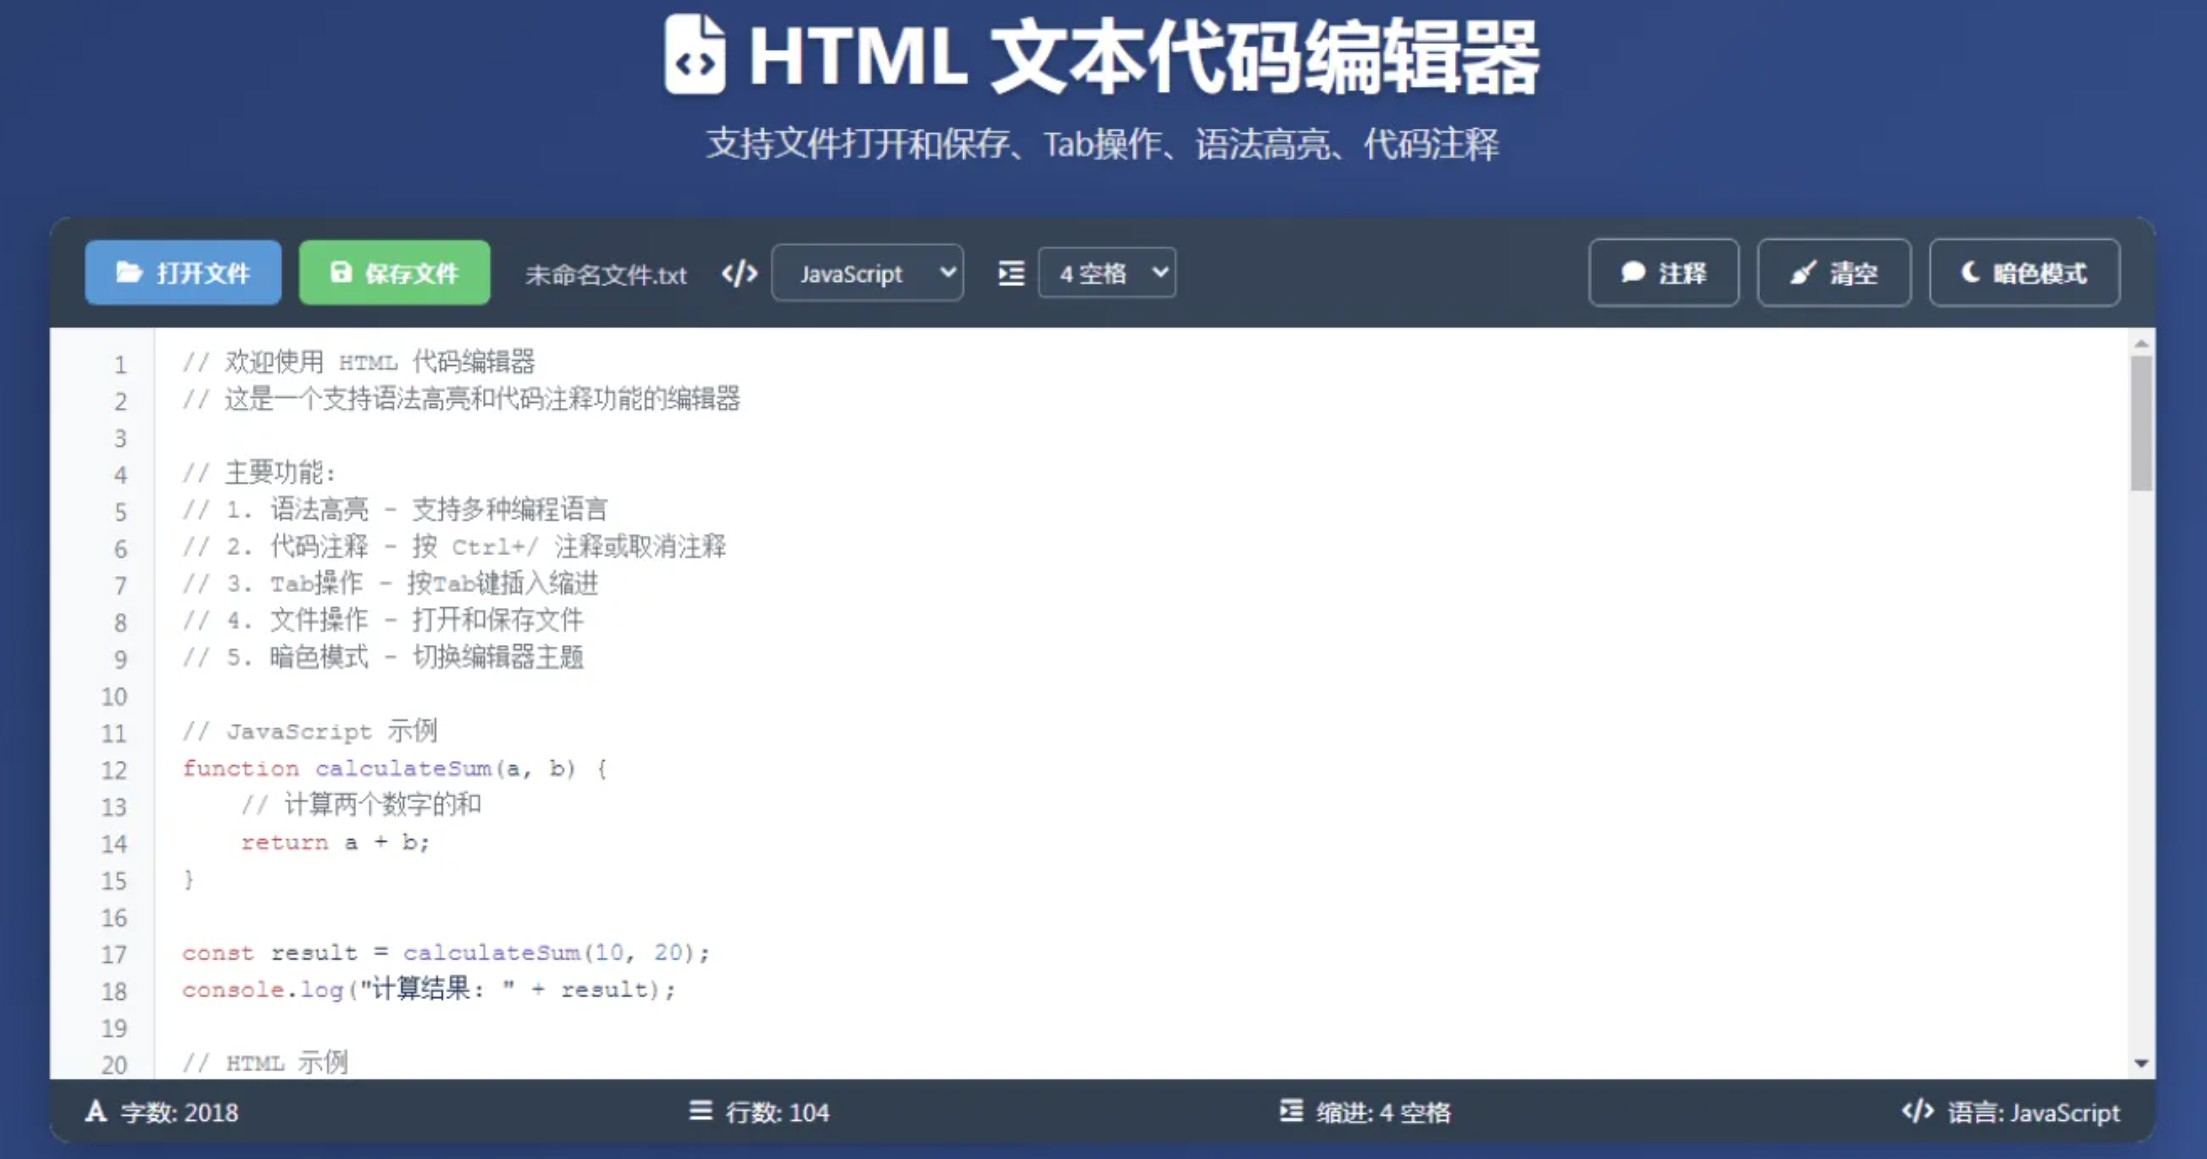Save the document using 保存文件 button
The image size is (2207, 1159).
click(x=394, y=271)
